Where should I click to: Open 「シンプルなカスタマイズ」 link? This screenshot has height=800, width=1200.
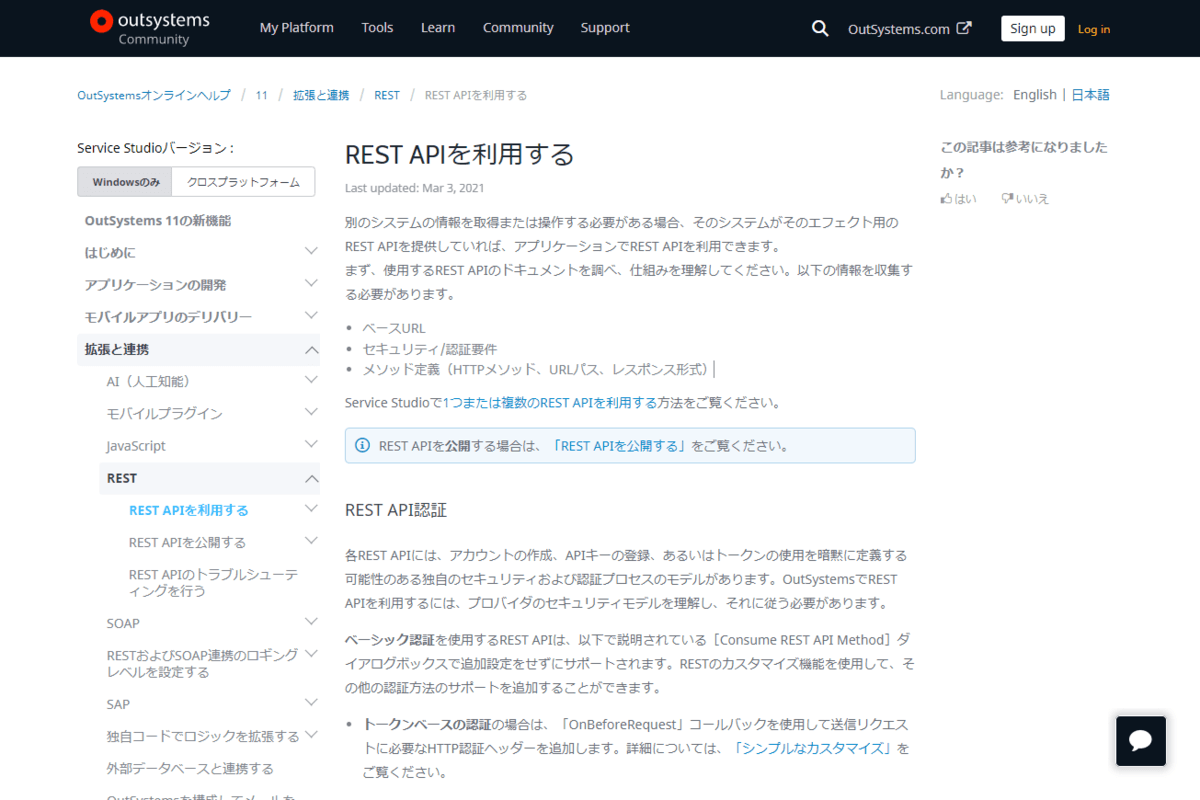814,748
